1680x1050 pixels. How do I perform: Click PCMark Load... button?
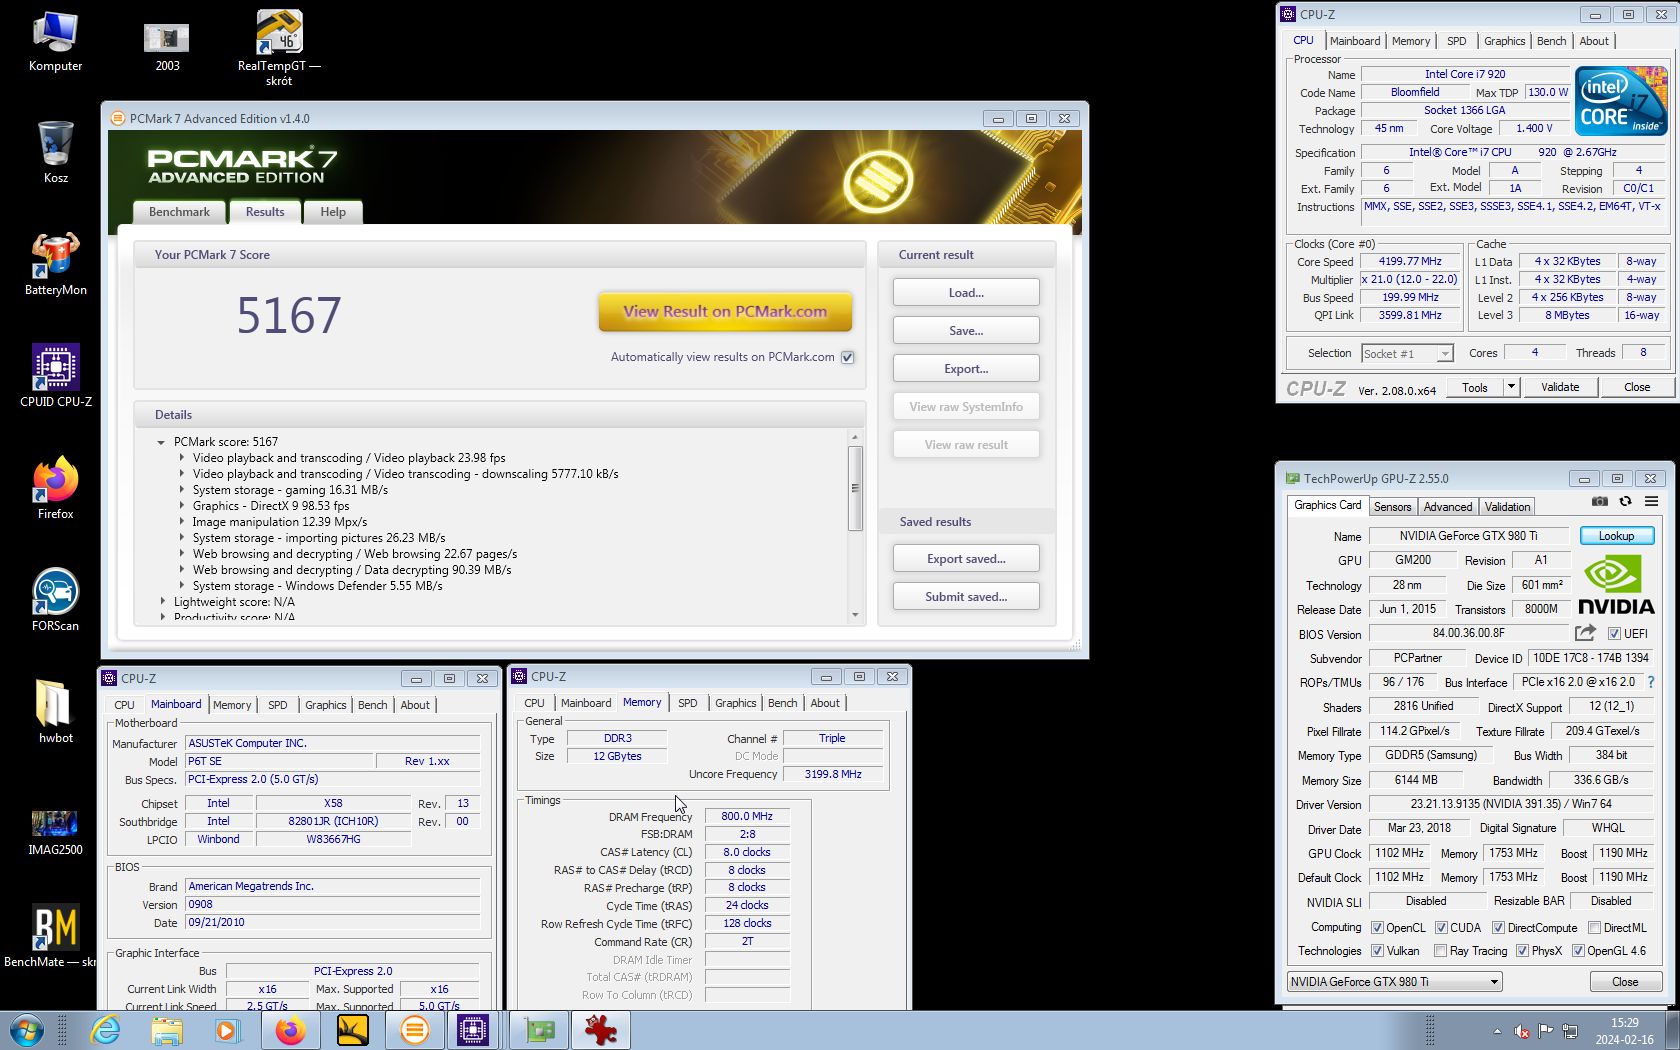tap(966, 293)
